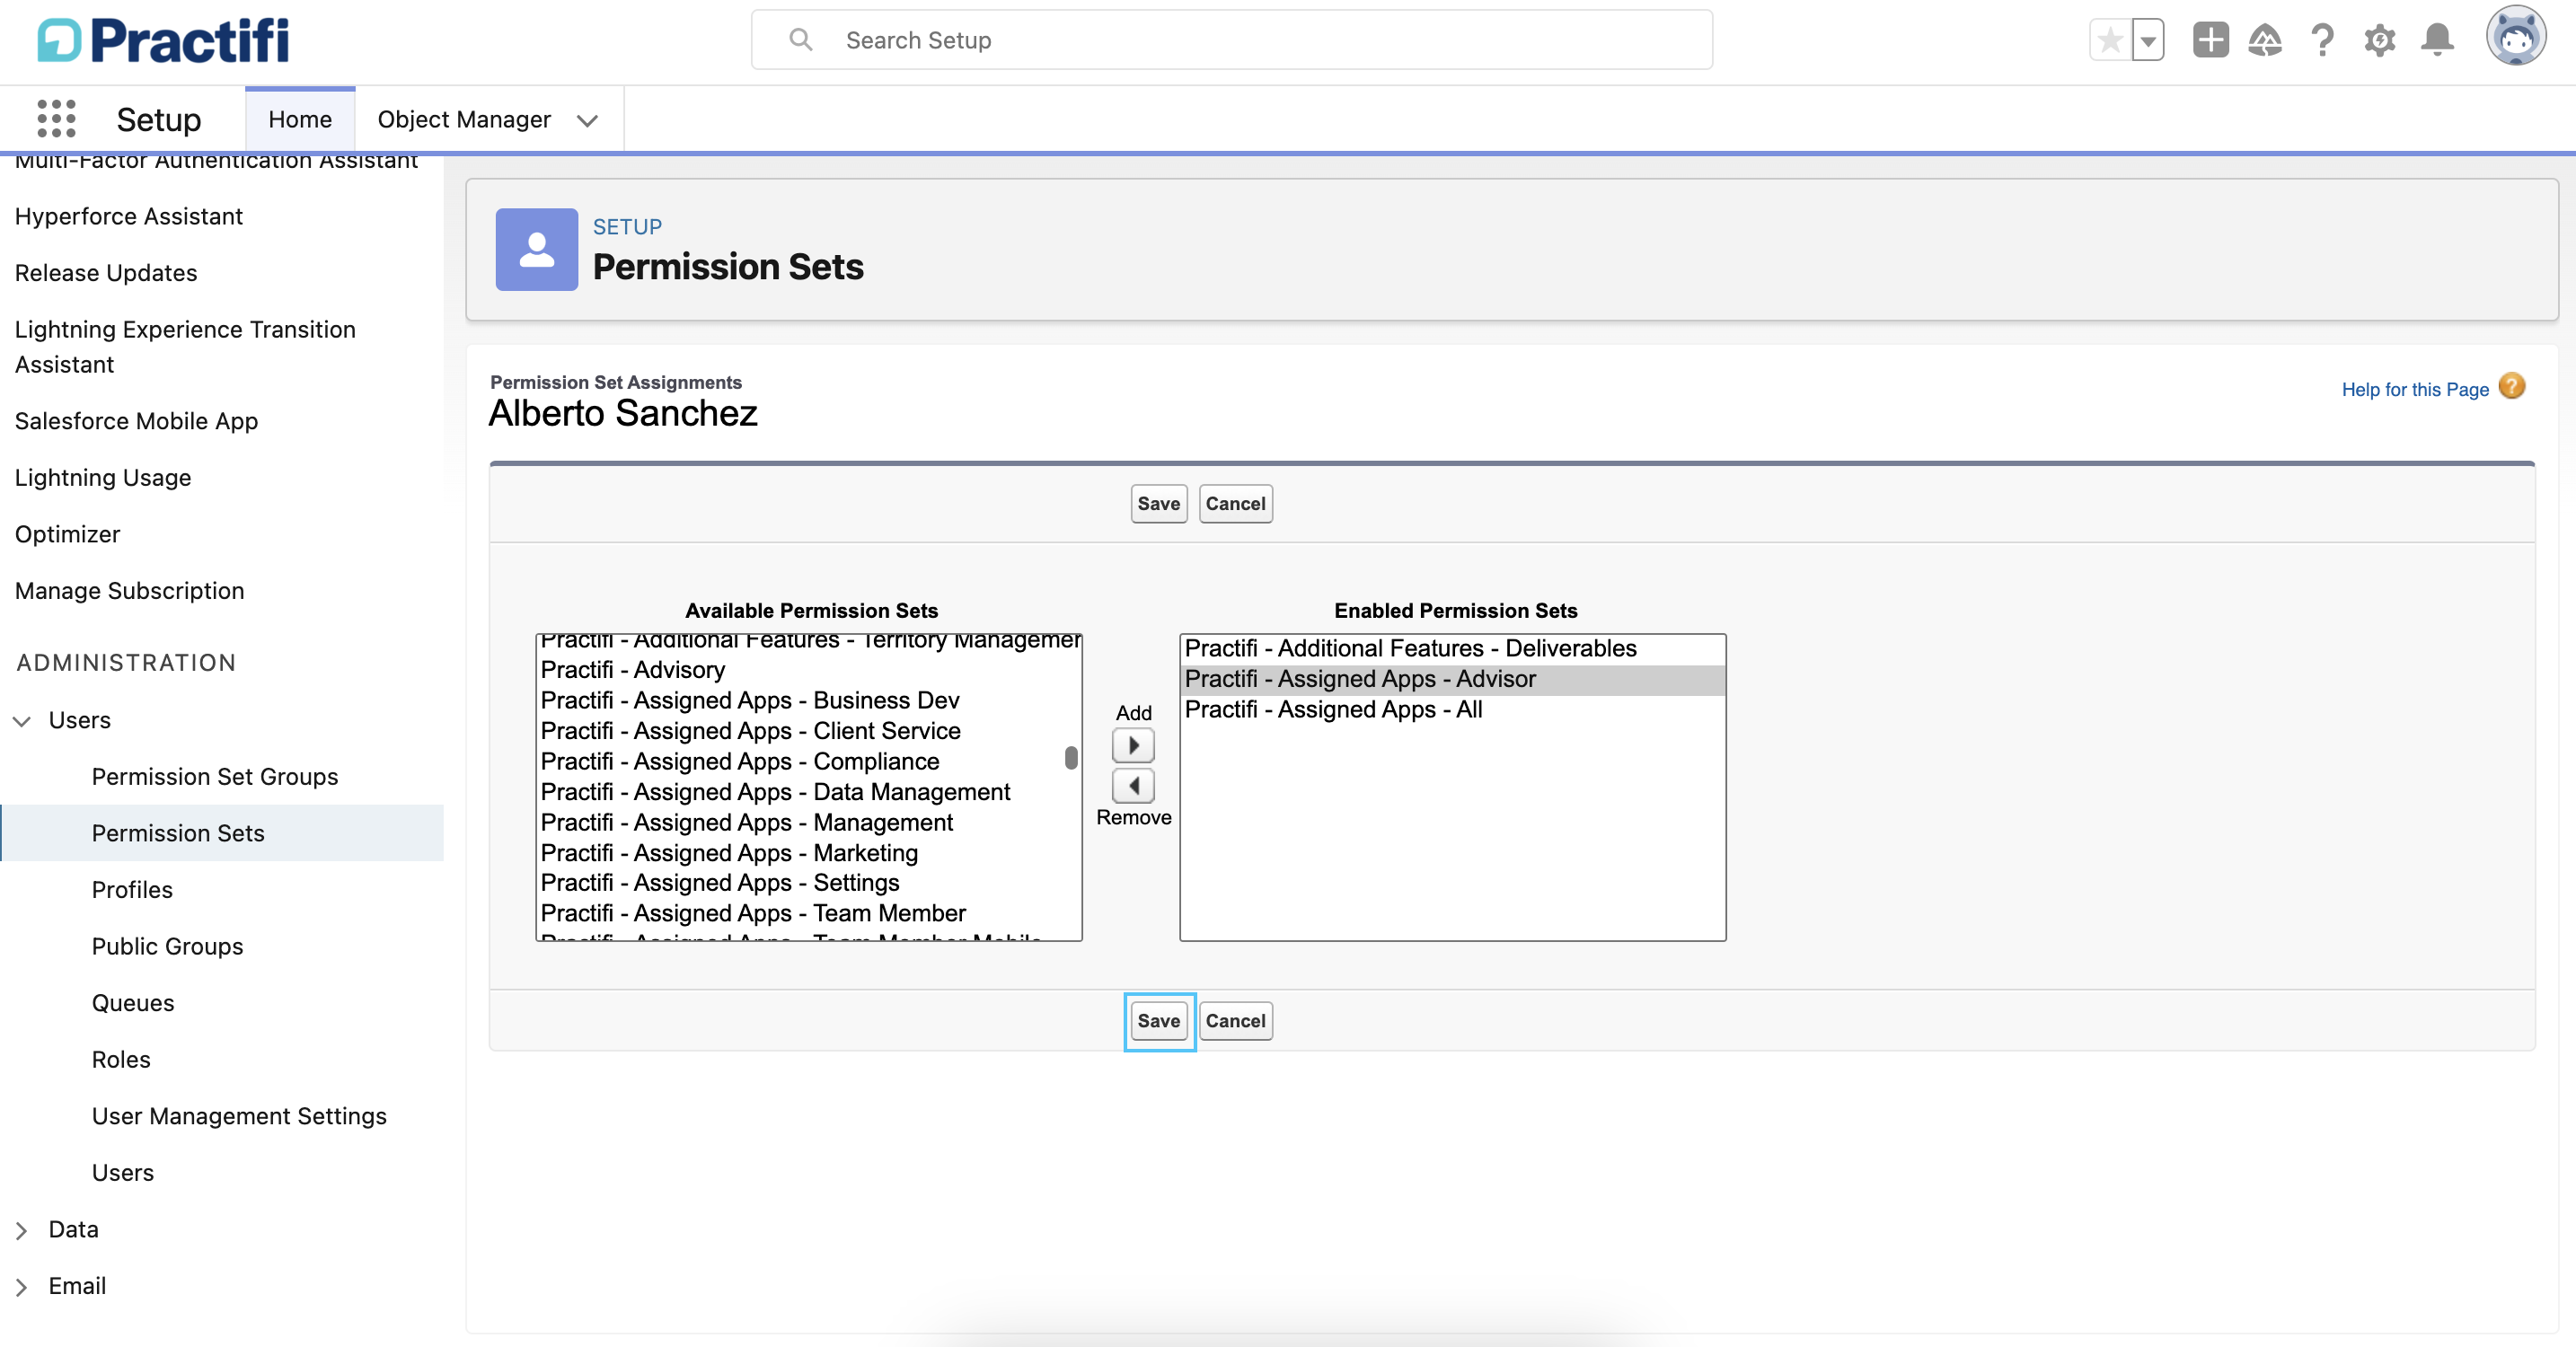Open the Trailhead guidance icon
The height and width of the screenshot is (1347, 2576).
pos(2265,40)
